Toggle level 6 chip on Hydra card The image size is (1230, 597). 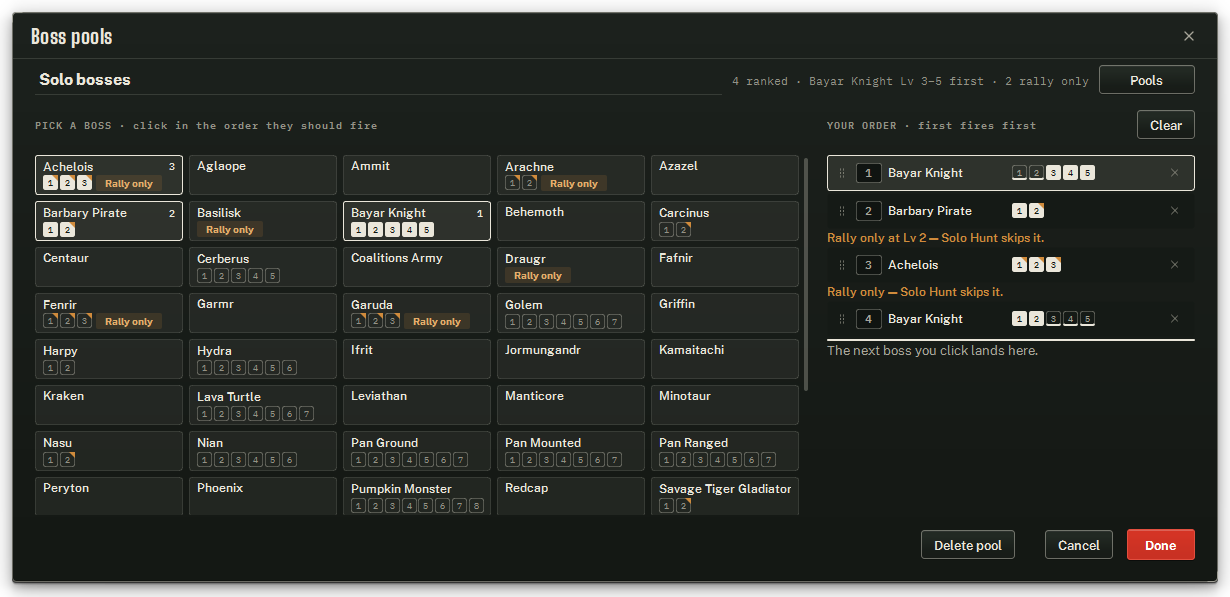coord(290,367)
